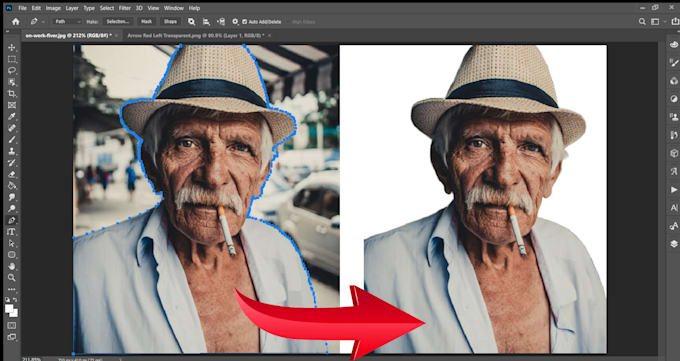Image resolution: width=680 pixels, height=361 pixels.
Task: Open the Layers panel icon
Action: [673, 244]
